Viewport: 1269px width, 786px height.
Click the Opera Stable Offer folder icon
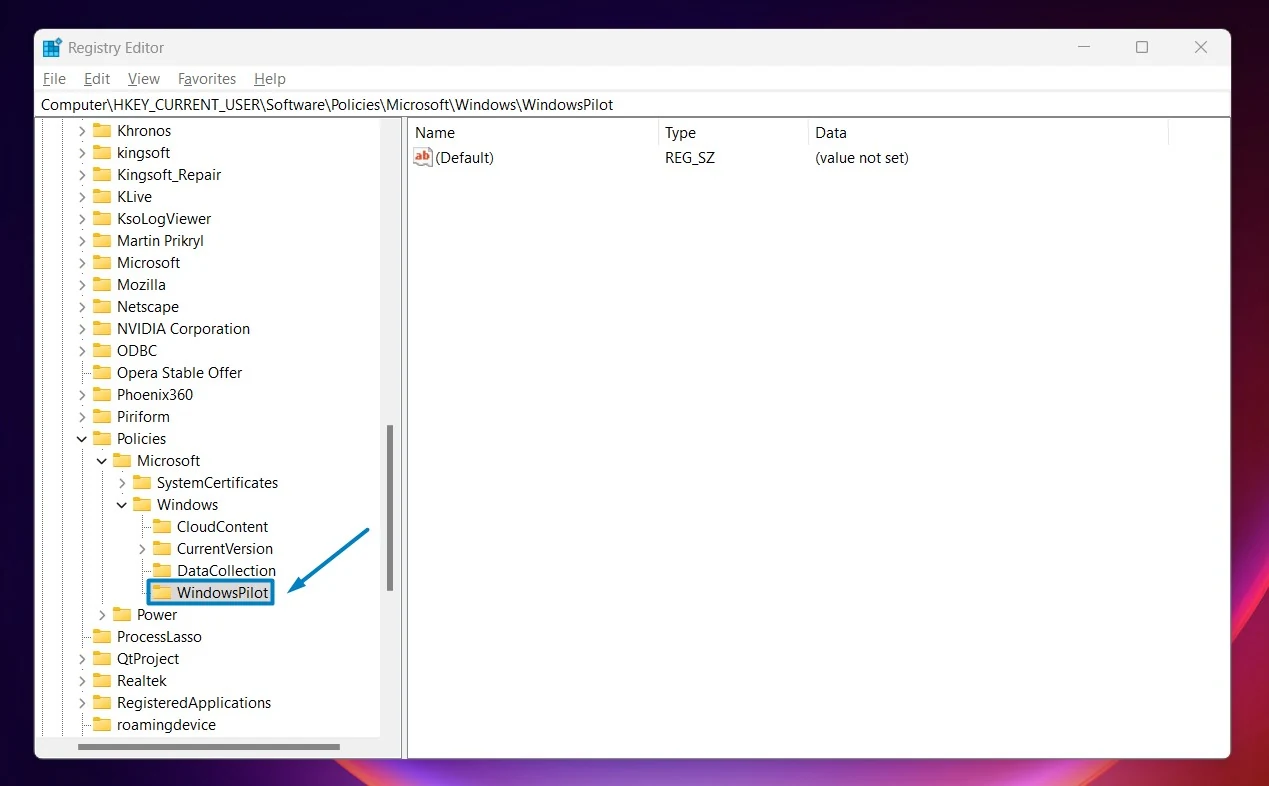(102, 373)
